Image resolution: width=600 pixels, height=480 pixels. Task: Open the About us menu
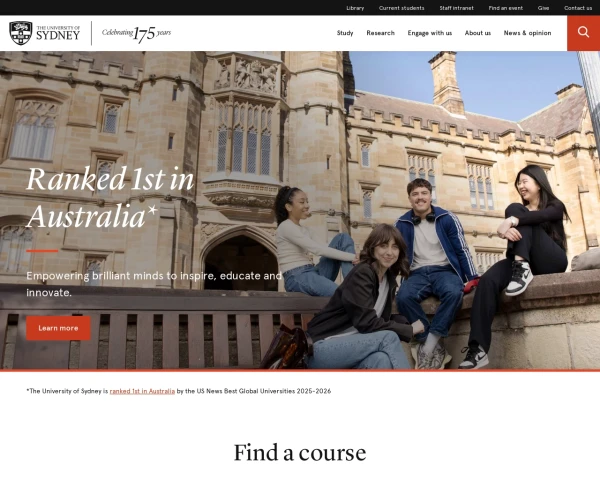pyautogui.click(x=478, y=33)
